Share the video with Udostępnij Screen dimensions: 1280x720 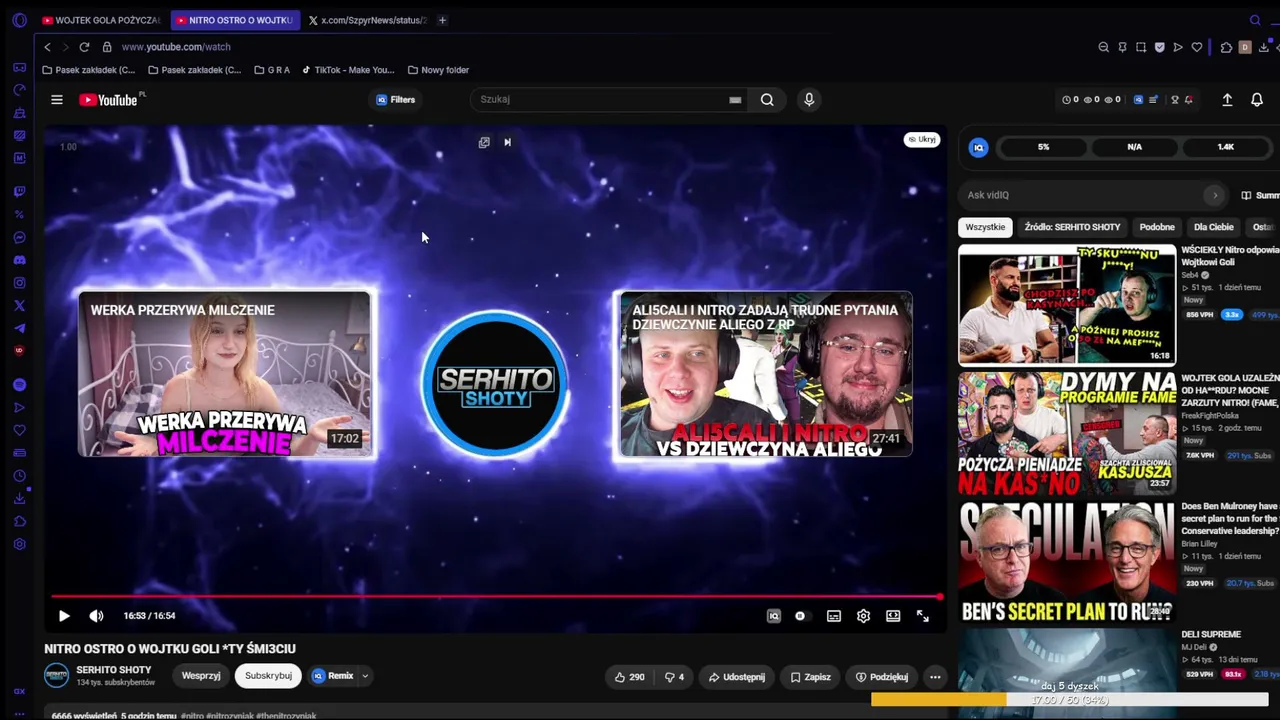[x=736, y=677]
